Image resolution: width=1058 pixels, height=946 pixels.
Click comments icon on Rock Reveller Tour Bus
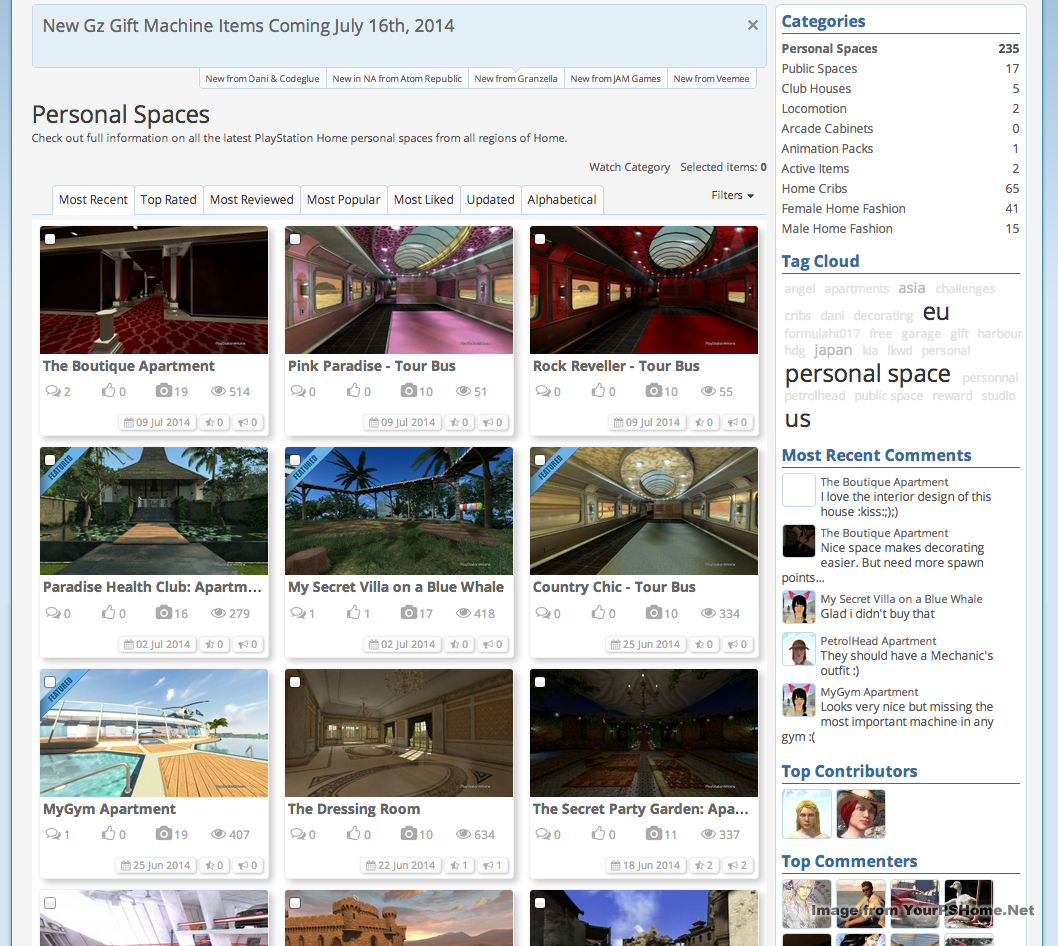pos(542,391)
